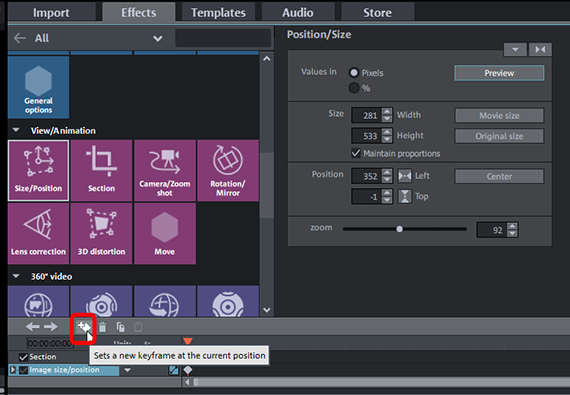The width and height of the screenshot is (570, 395).
Task: Increase Left position with up stepper
Action: 388,172
